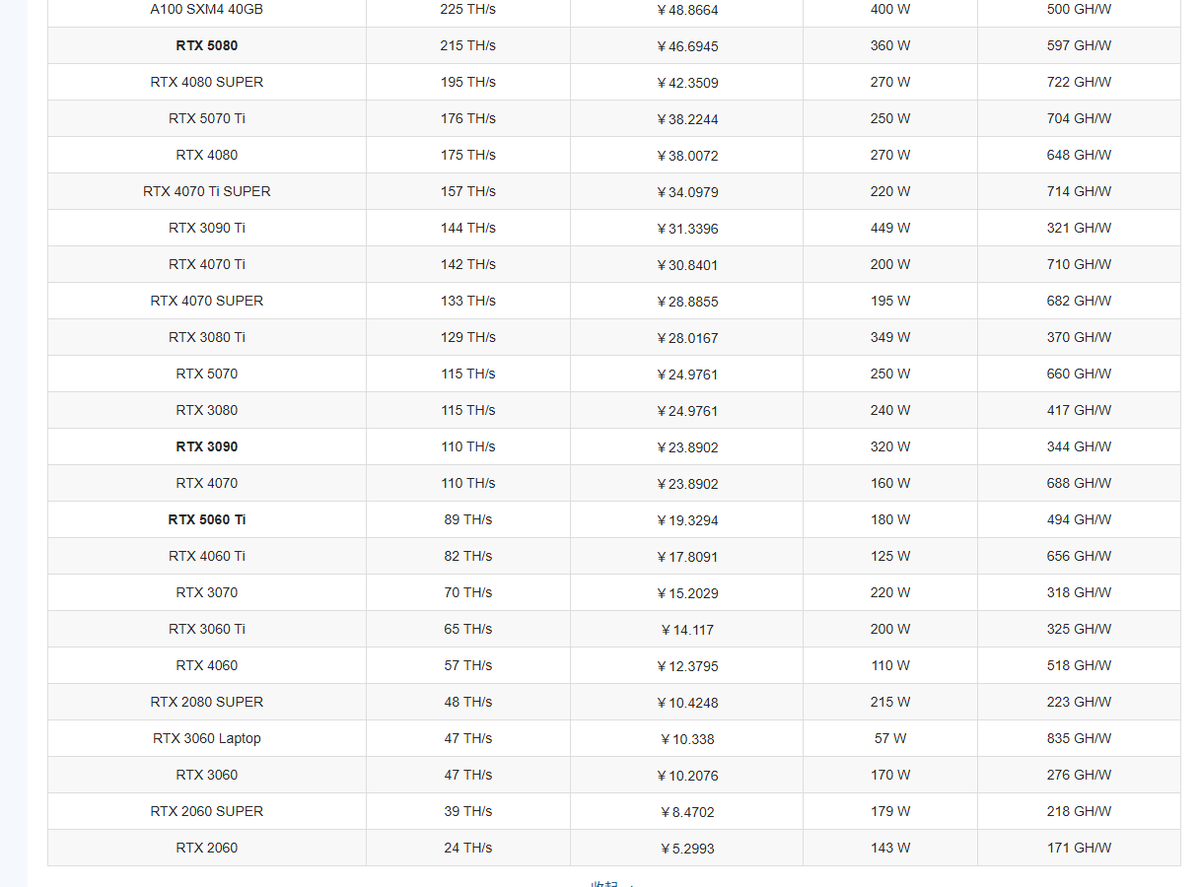Select the ¥48.8664 revenue value
The height and width of the screenshot is (887, 1200).
(687, 10)
